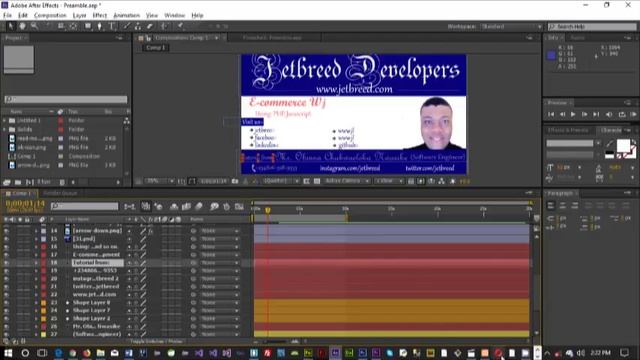Open the Composition menu
This screenshot has height=360, width=640.
pos(50,16)
